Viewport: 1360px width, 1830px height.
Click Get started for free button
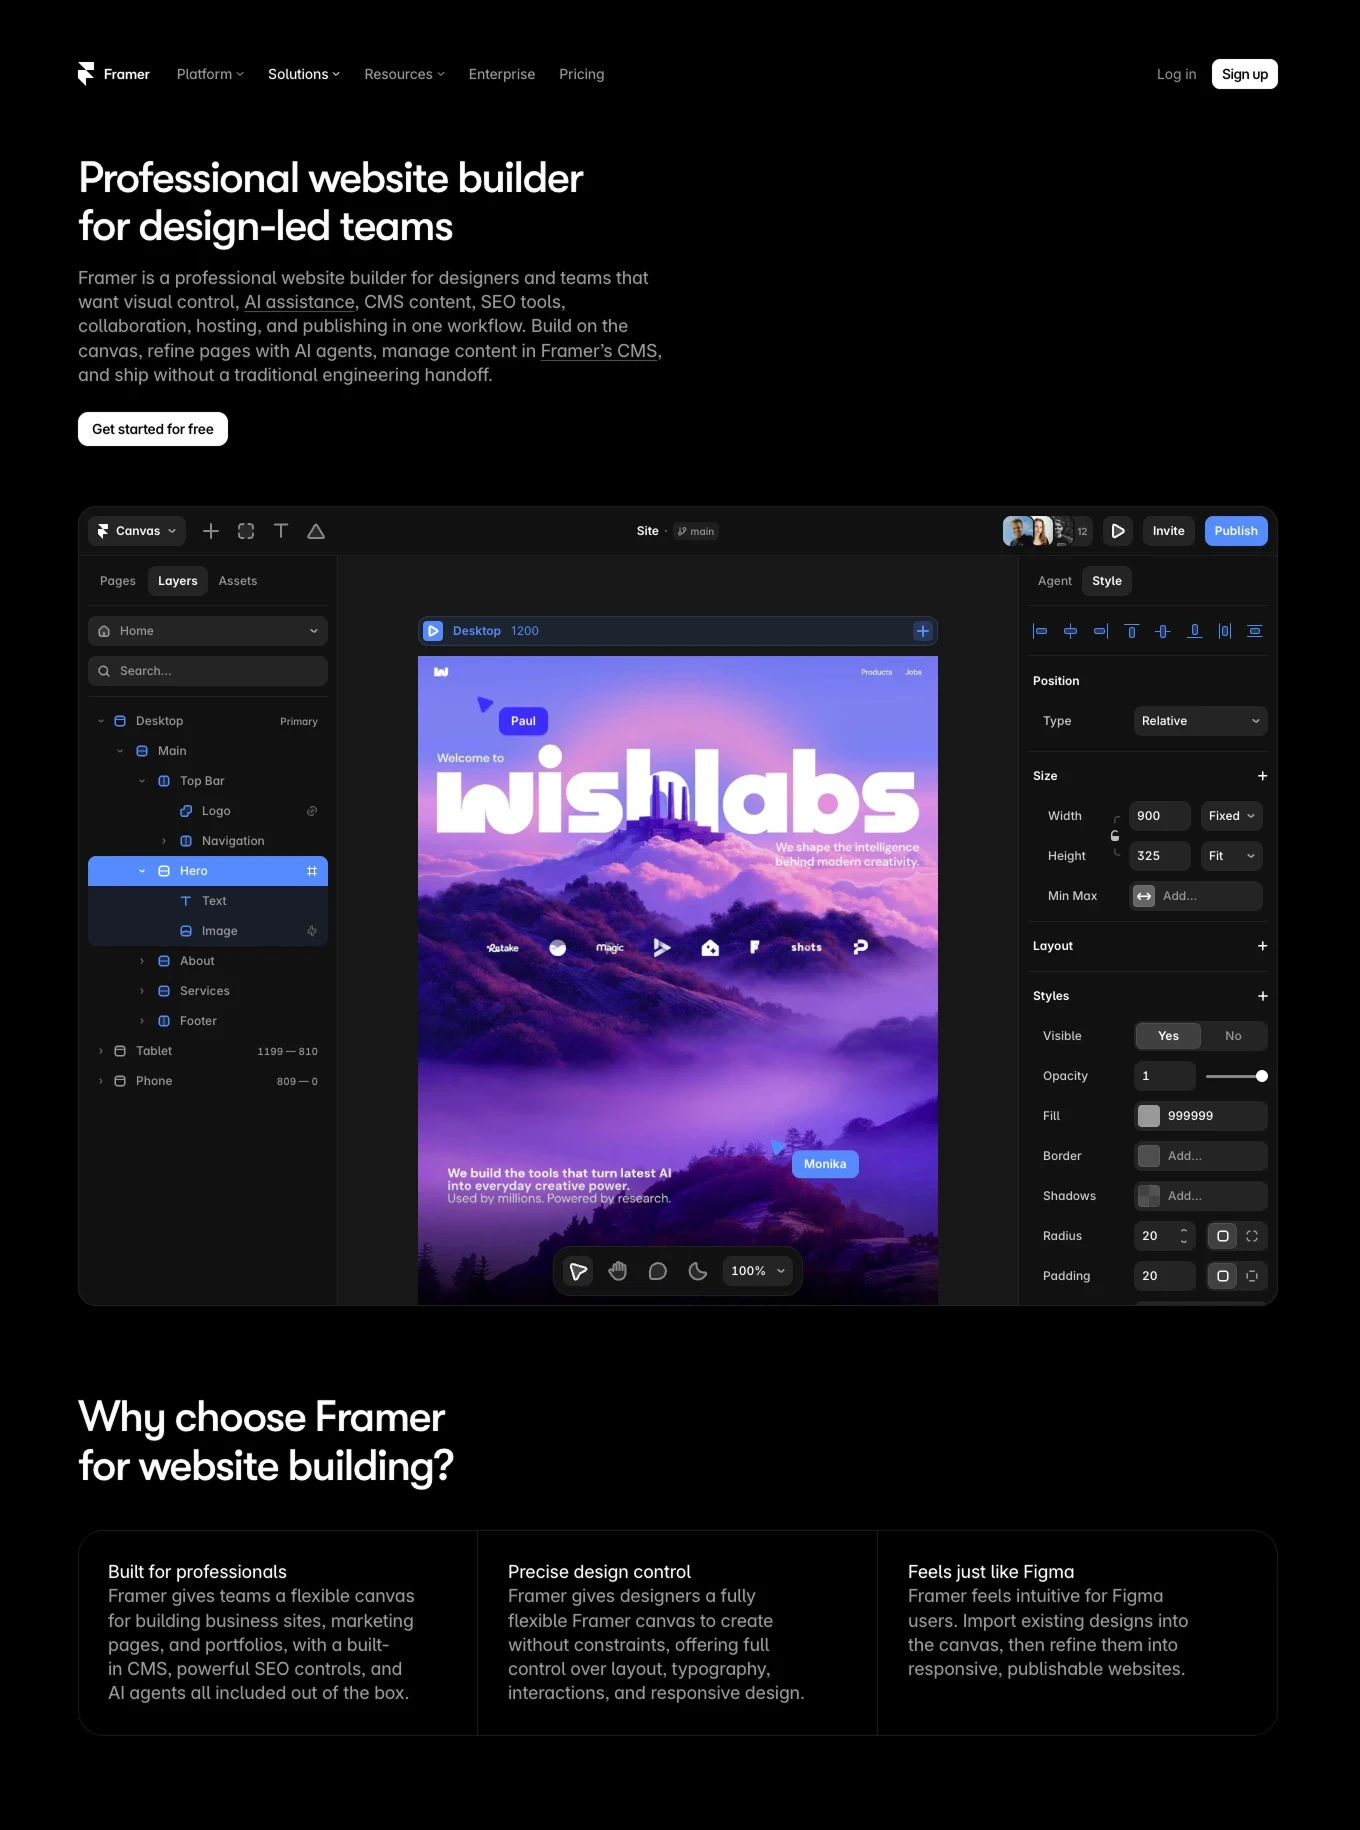(153, 429)
